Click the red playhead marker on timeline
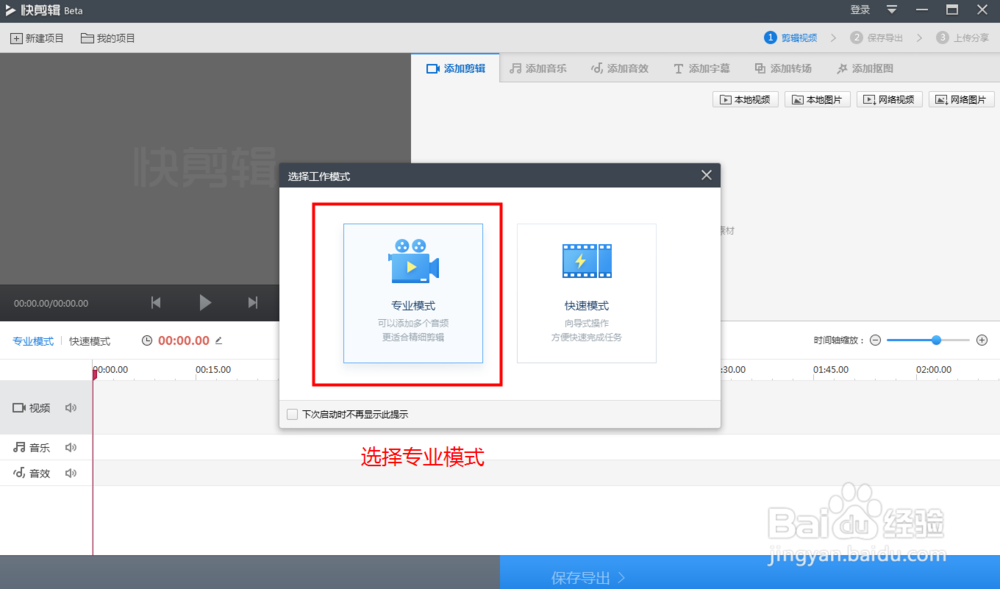 (94, 374)
